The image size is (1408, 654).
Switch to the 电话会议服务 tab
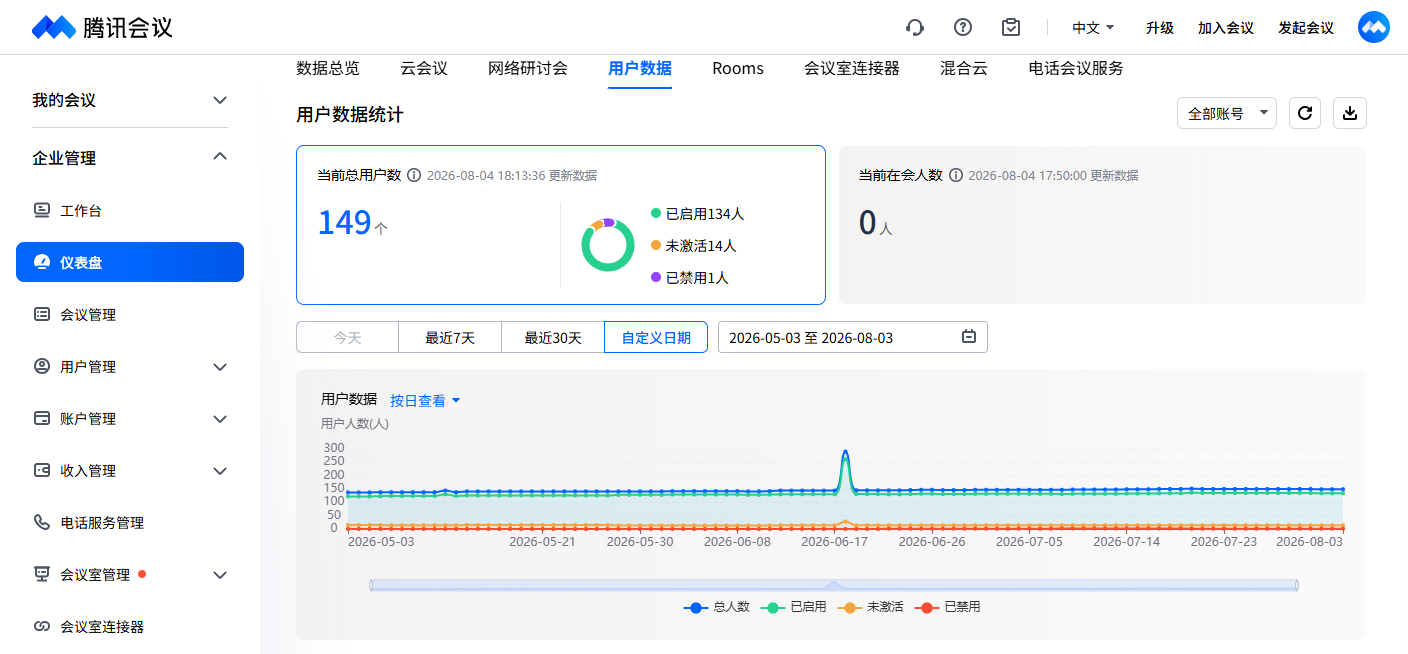tap(1076, 68)
